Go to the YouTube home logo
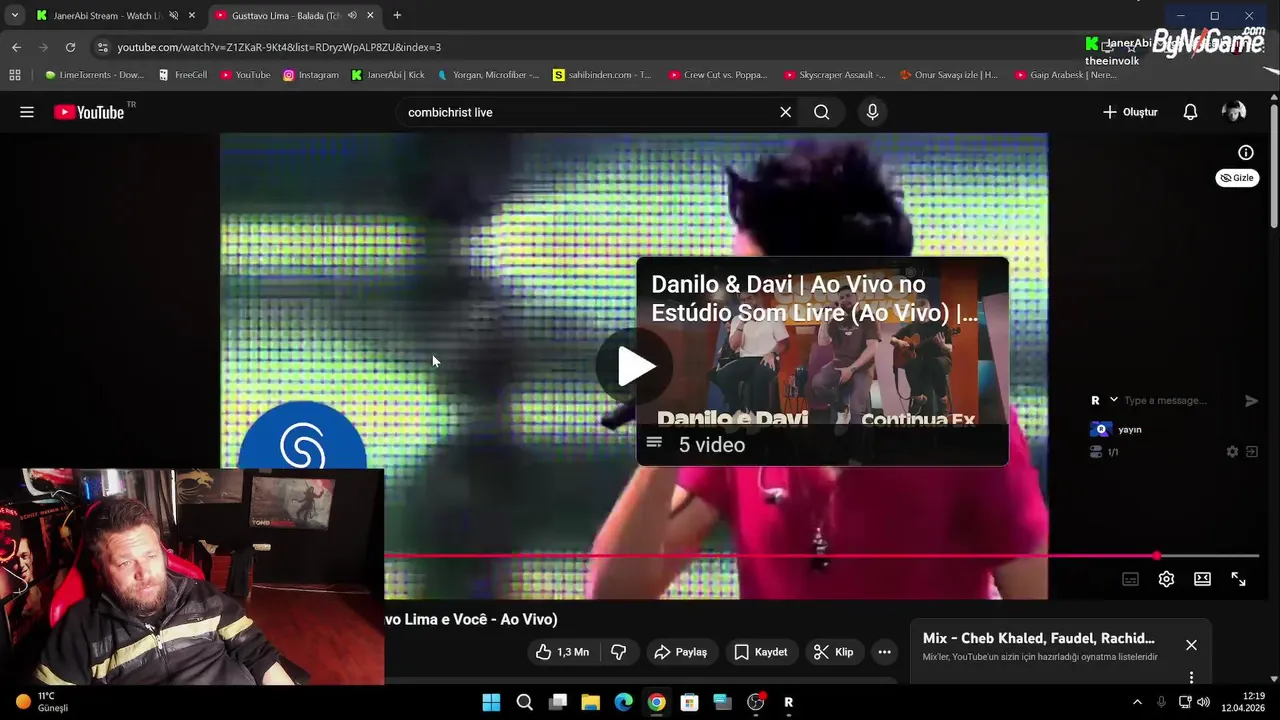Screen dimensions: 1280x720 point(90,112)
